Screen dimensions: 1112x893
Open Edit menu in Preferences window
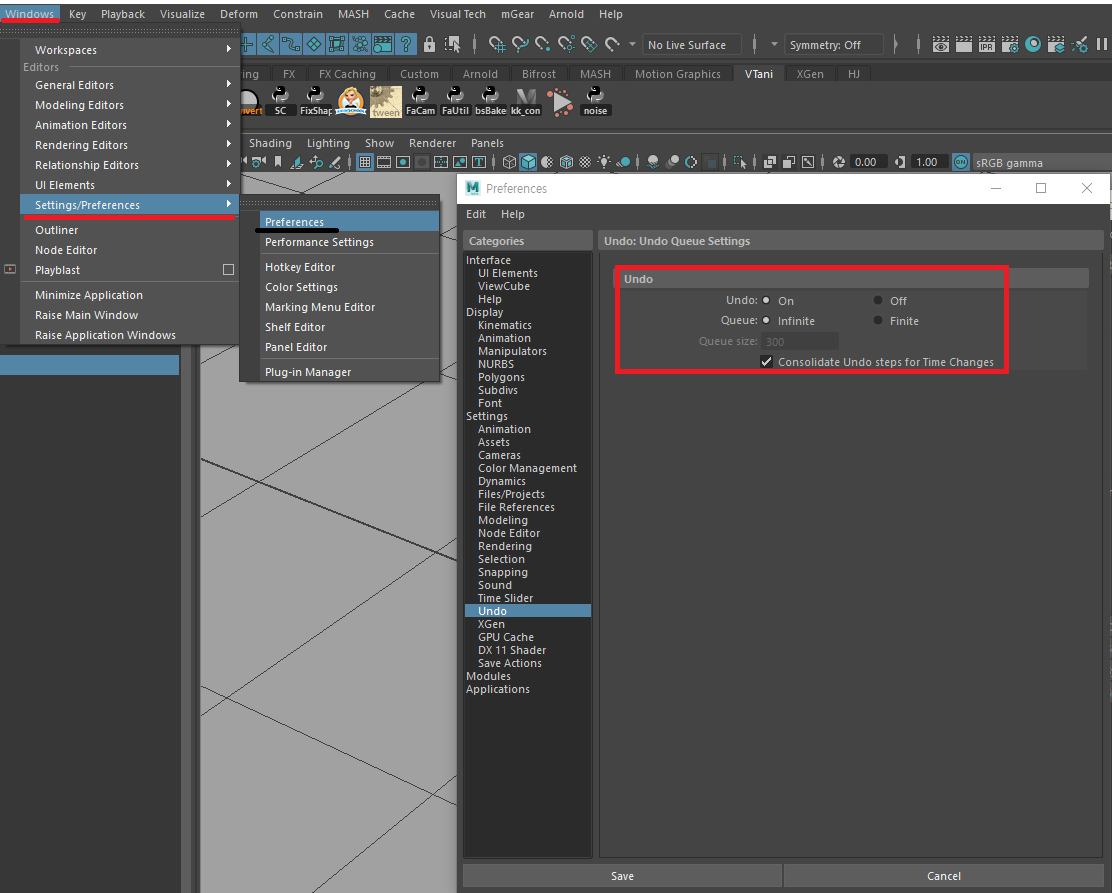click(476, 214)
